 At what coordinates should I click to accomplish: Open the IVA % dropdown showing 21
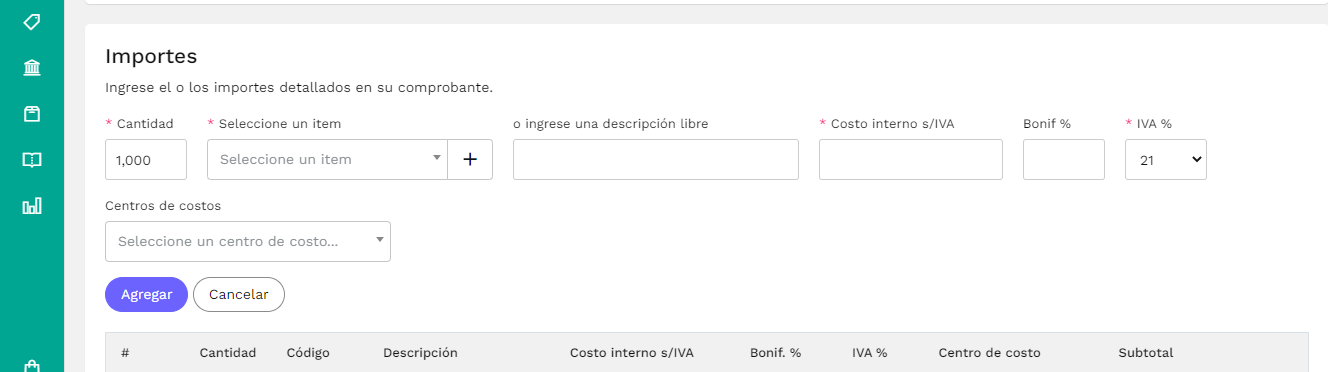point(1166,159)
